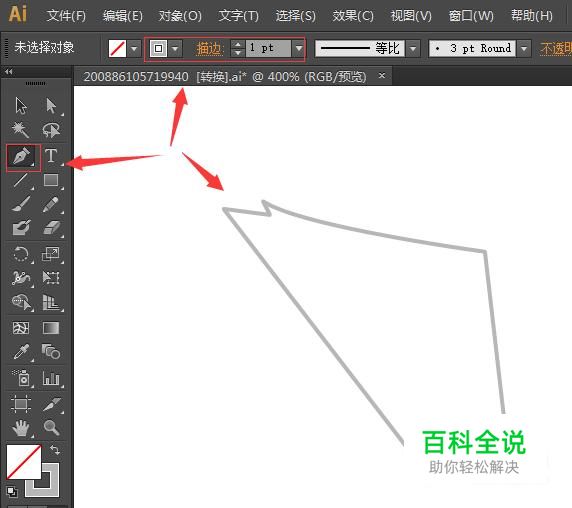Open the 选择(S) menu
Image resolution: width=572 pixels, height=508 pixels.
click(295, 16)
